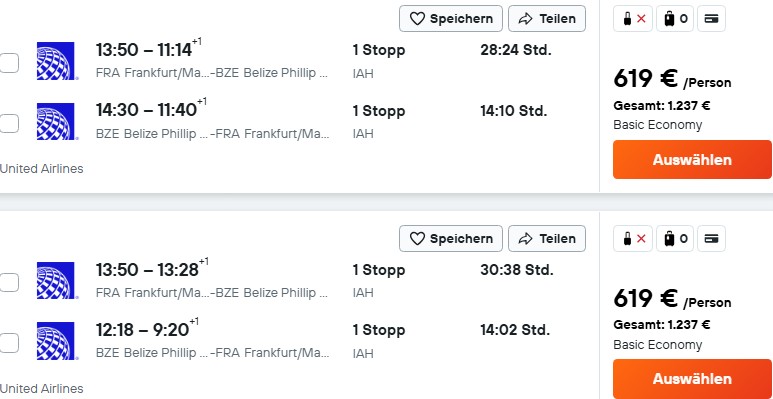Choose second 619 € offer with Auswählen
The width and height of the screenshot is (773, 399).
(x=692, y=379)
